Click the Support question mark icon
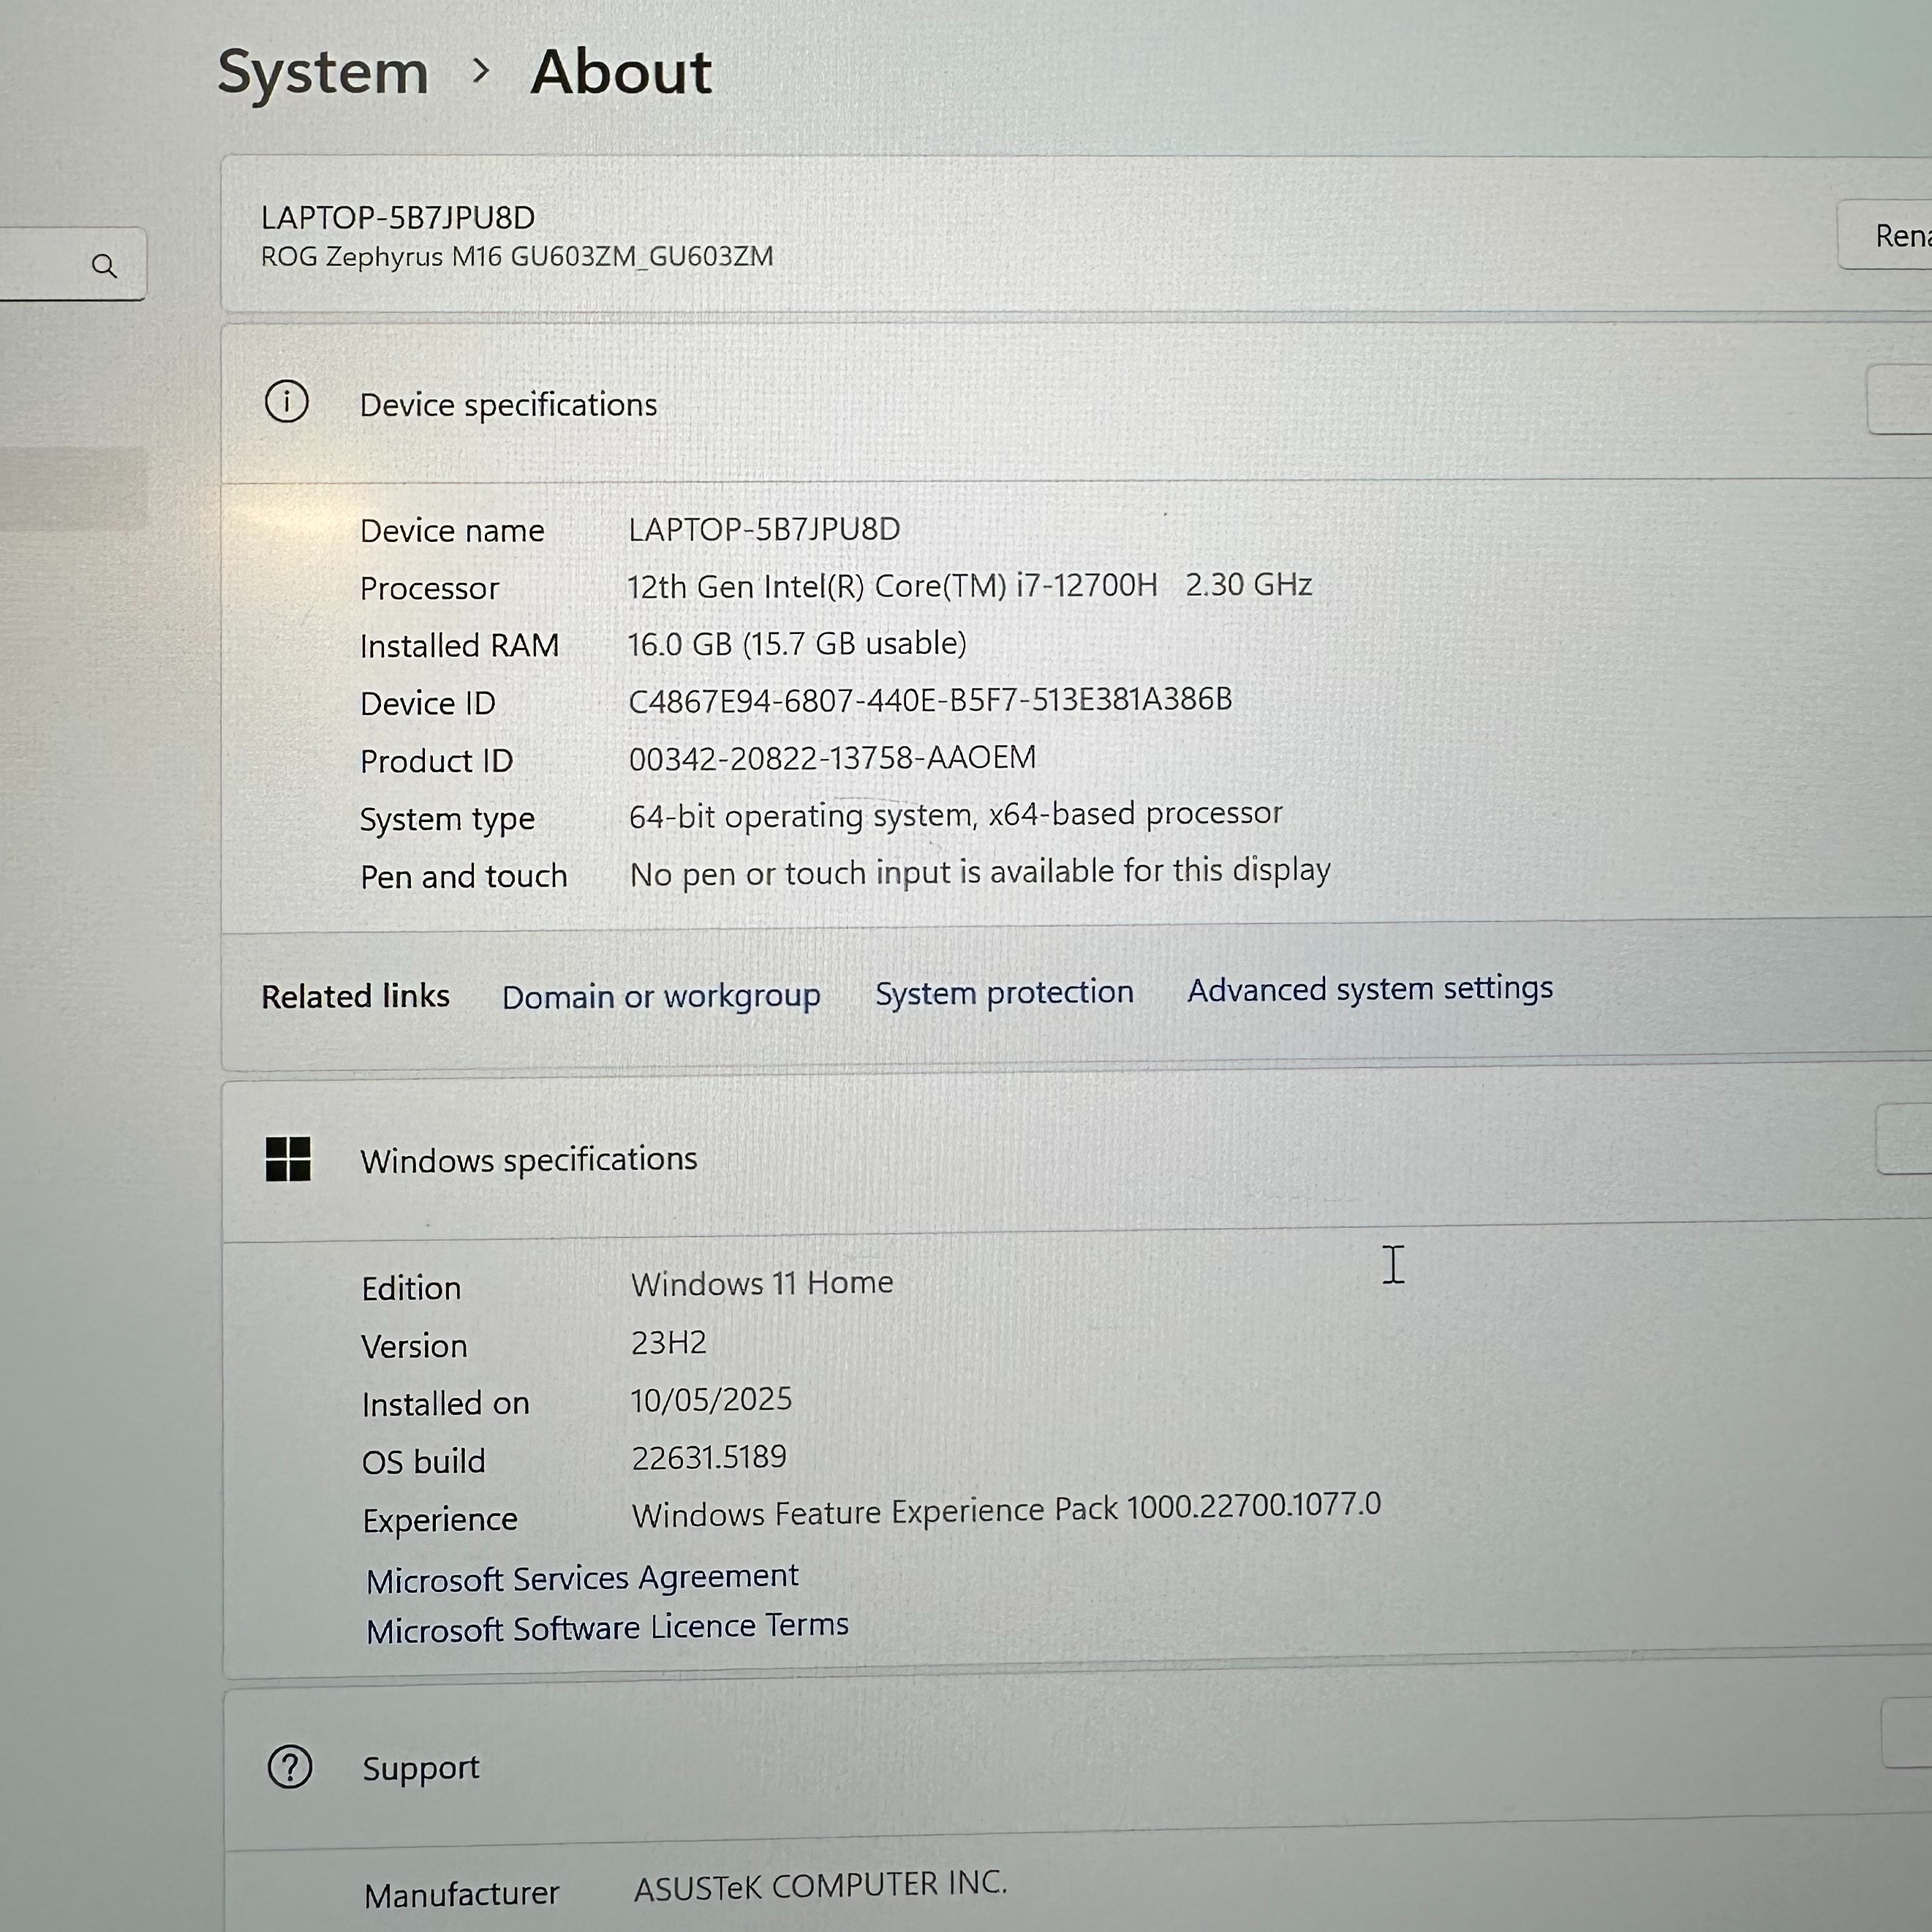Viewport: 1932px width, 1932px height. (290, 1767)
